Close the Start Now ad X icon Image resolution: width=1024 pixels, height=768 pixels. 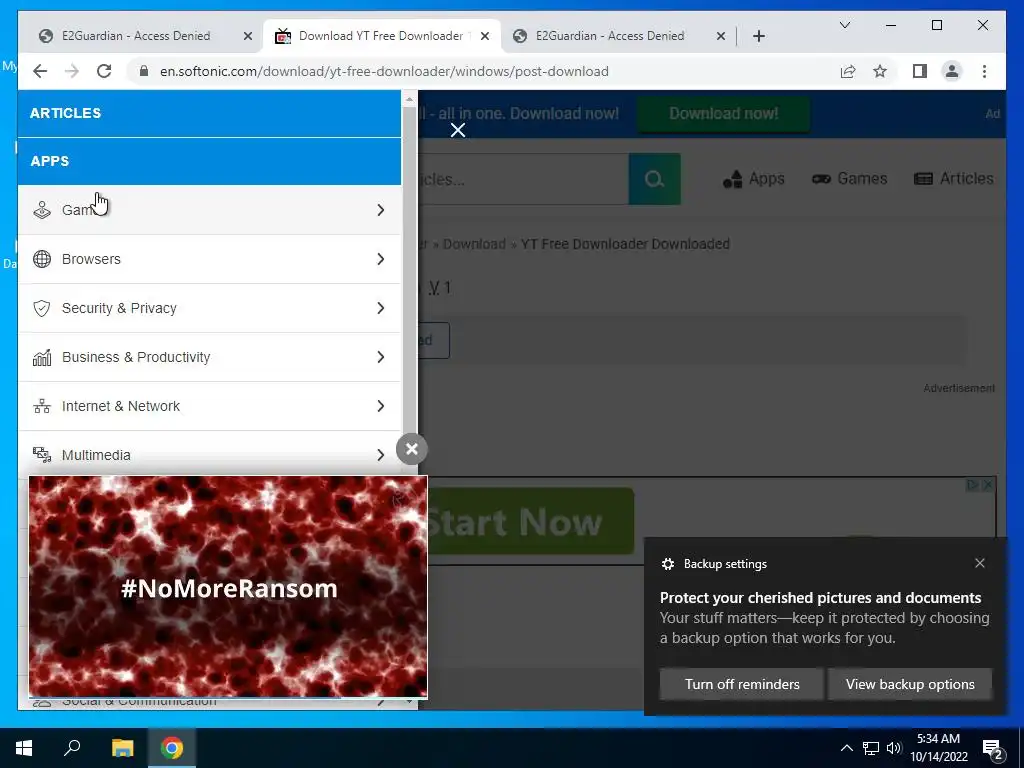[x=987, y=485]
